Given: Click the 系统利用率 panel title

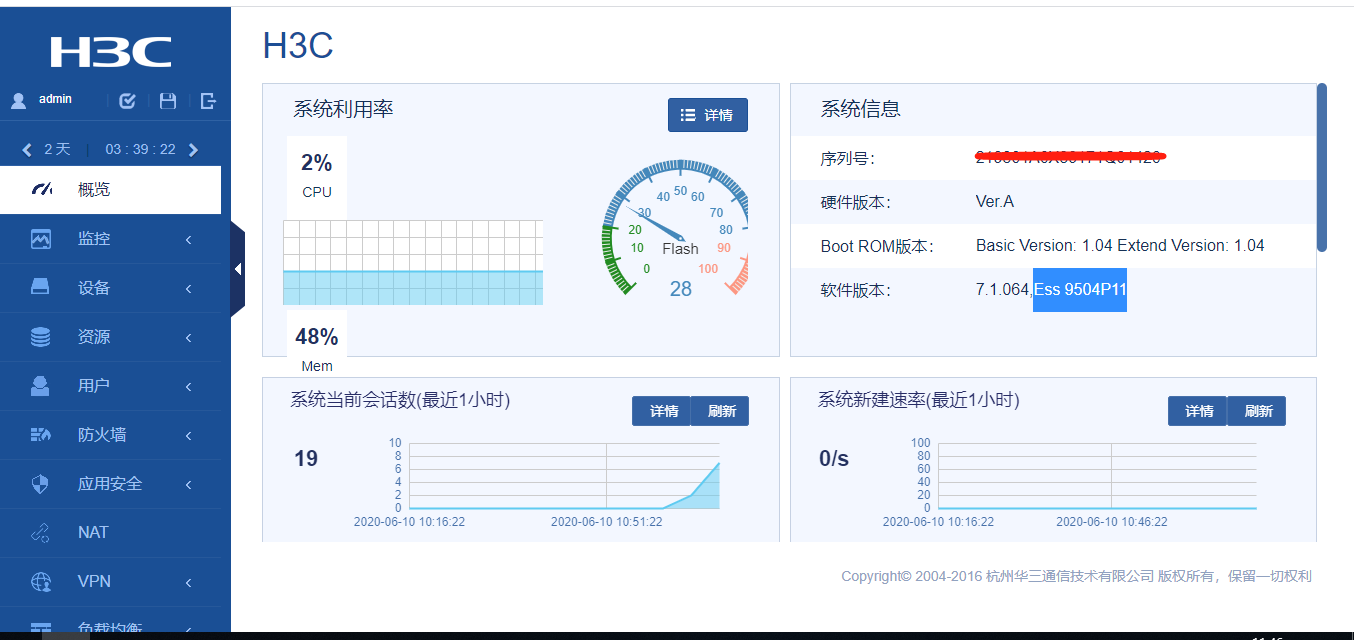Looking at the screenshot, I should [343, 110].
